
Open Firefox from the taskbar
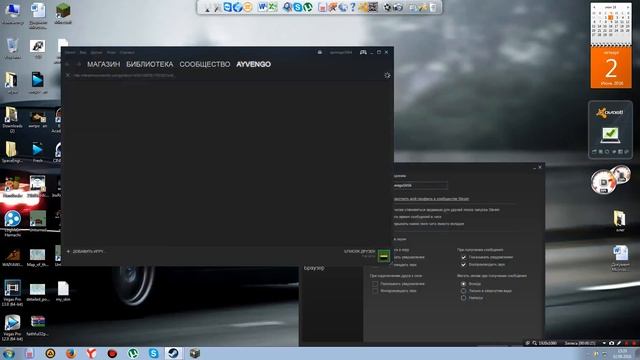[x=71, y=353]
